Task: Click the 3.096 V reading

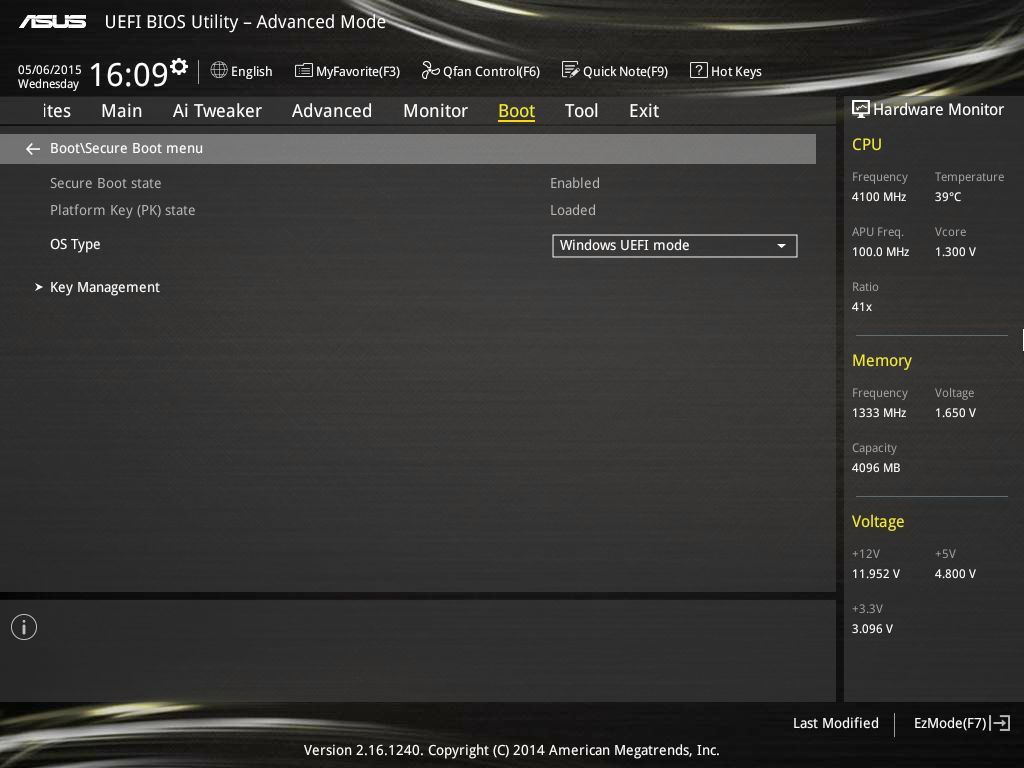Action: pyautogui.click(x=872, y=628)
